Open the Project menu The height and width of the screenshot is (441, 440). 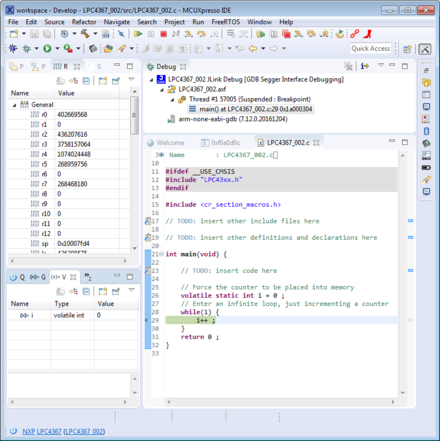(x=174, y=22)
